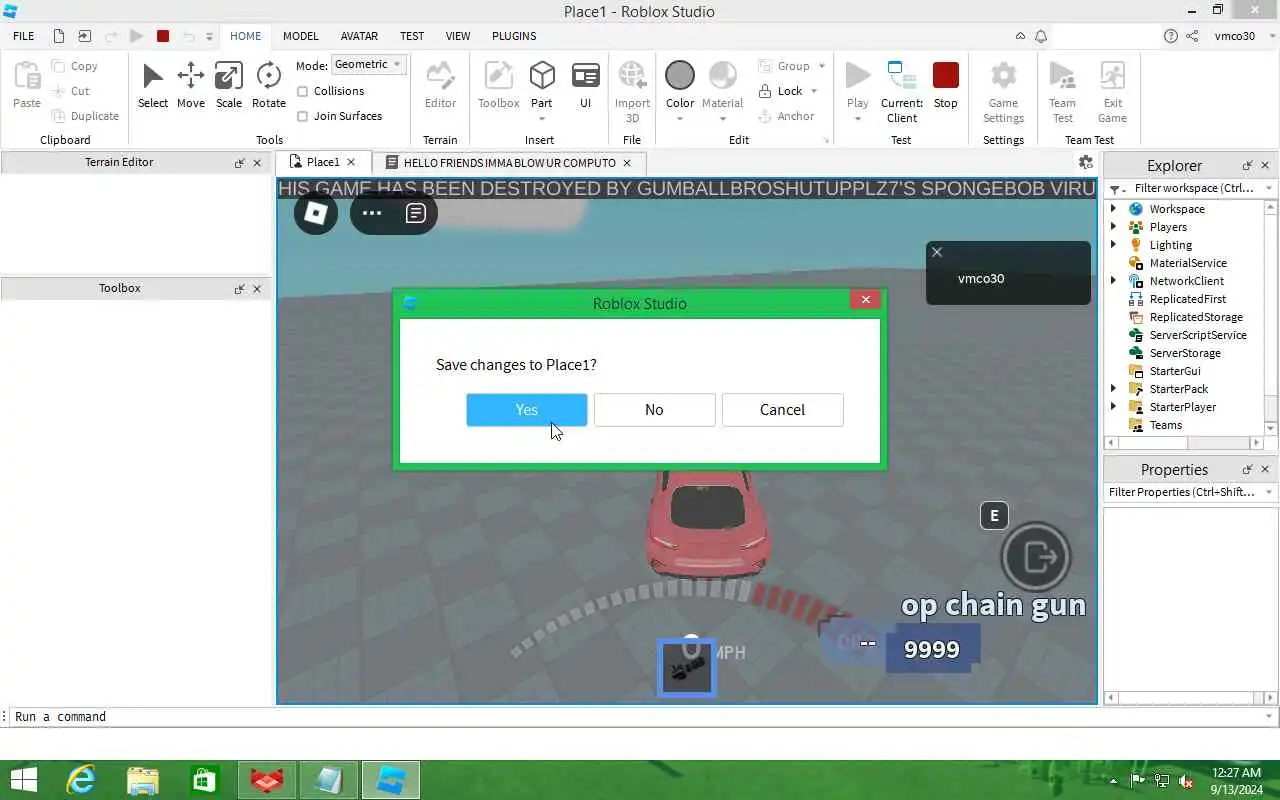Image resolution: width=1280 pixels, height=800 pixels.
Task: Open Game Settings
Action: coord(1003,91)
